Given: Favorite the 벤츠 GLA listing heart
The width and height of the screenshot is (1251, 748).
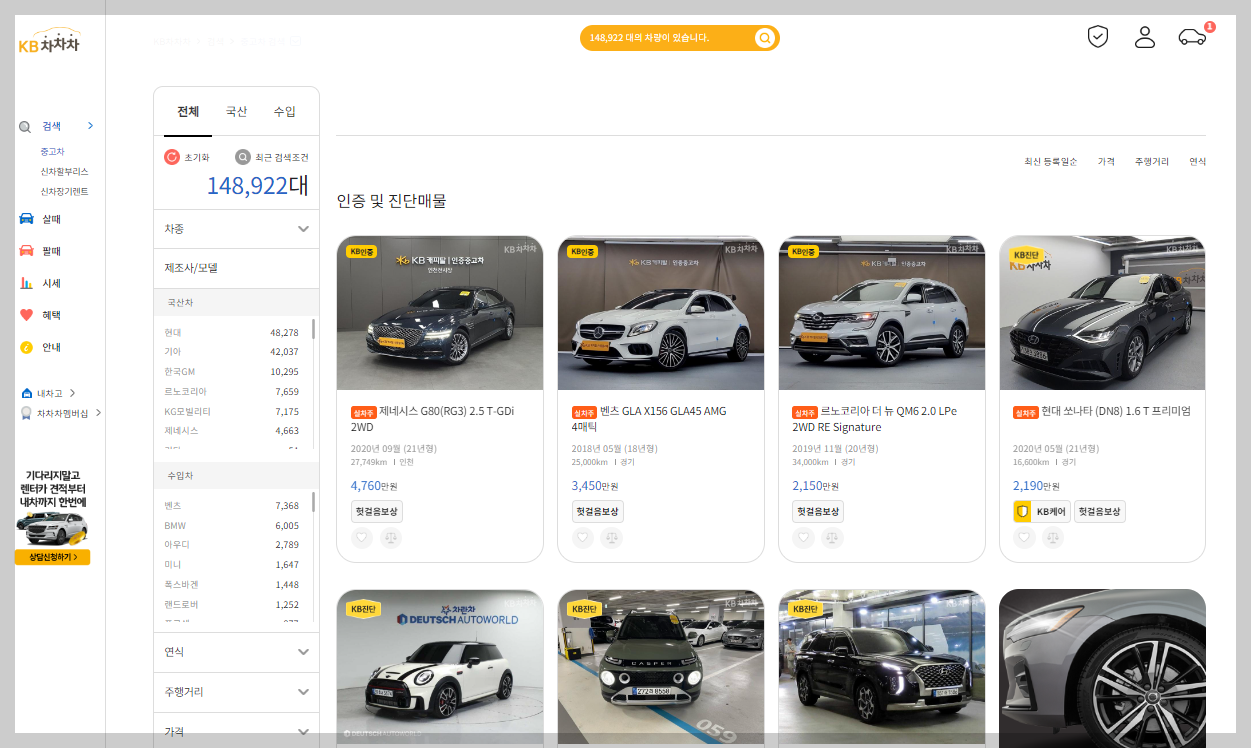Looking at the screenshot, I should pyautogui.click(x=583, y=538).
